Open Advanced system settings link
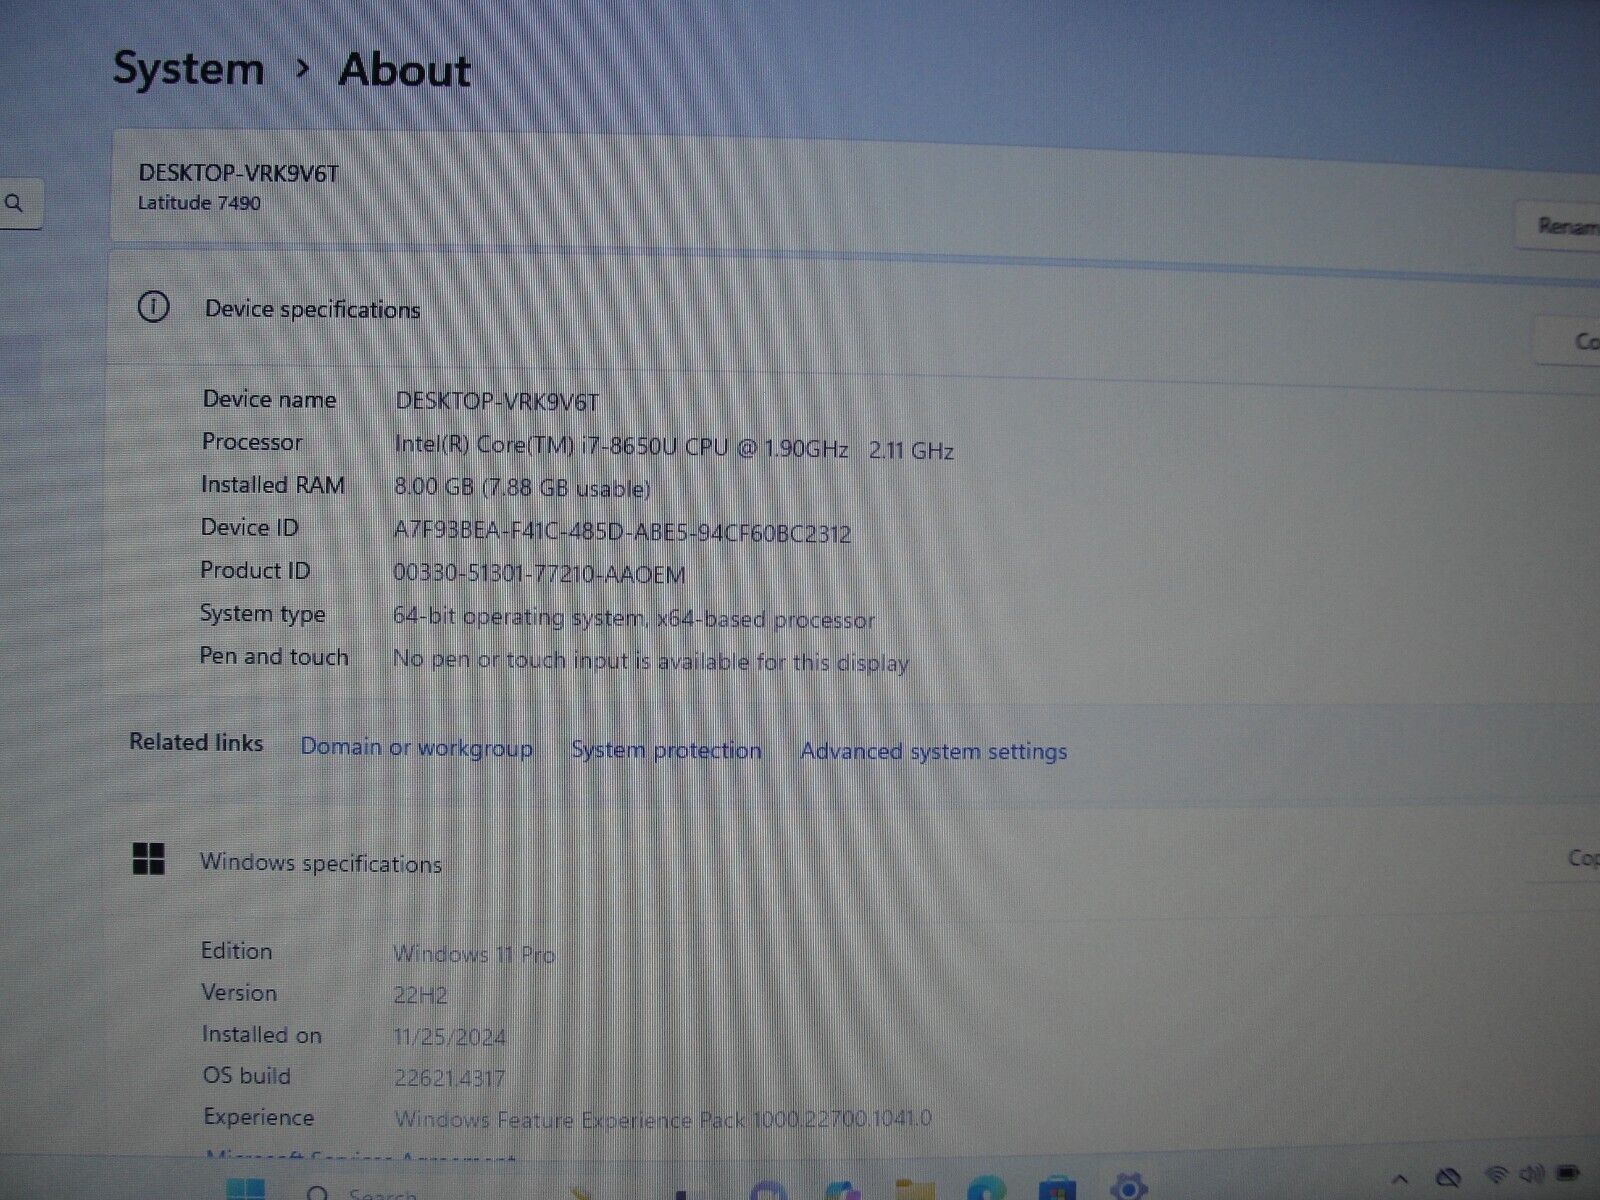The height and width of the screenshot is (1200, 1600). pyautogui.click(x=933, y=751)
